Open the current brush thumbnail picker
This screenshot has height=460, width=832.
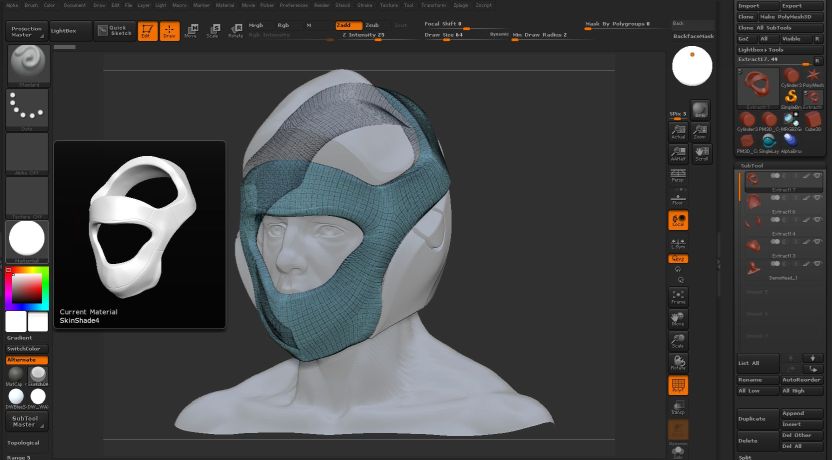(x=28, y=65)
